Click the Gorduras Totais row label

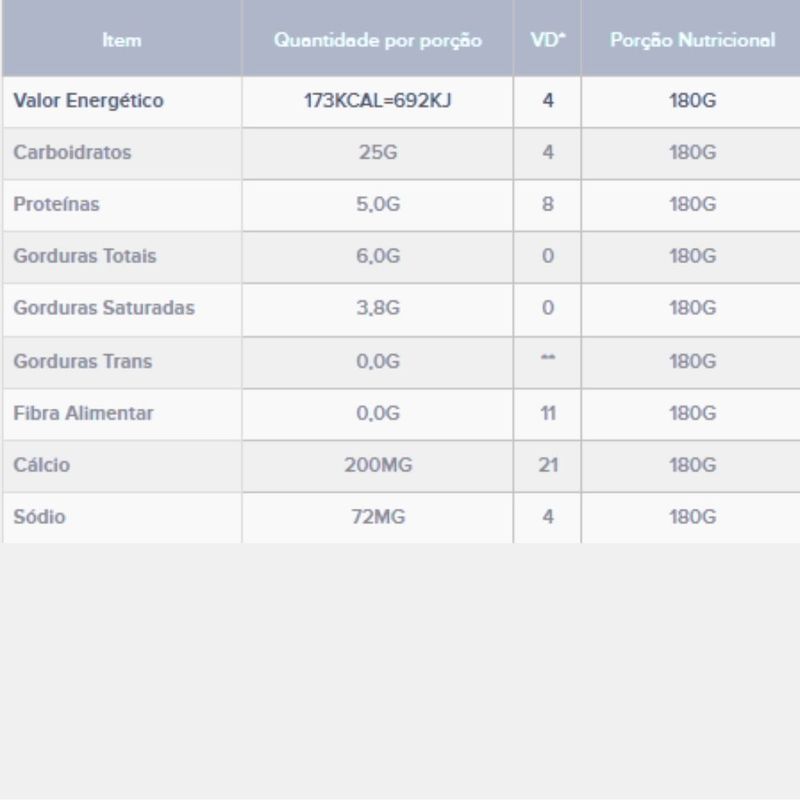point(85,256)
